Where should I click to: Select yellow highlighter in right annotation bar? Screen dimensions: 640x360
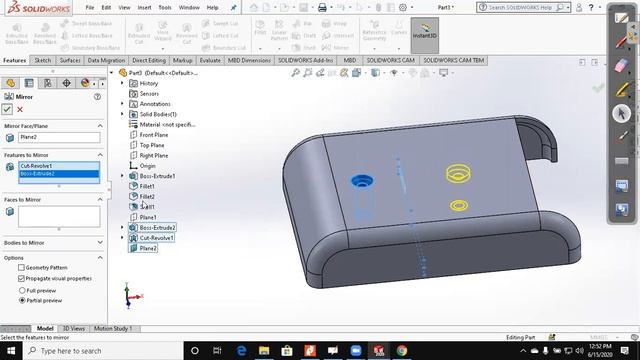tap(621, 89)
